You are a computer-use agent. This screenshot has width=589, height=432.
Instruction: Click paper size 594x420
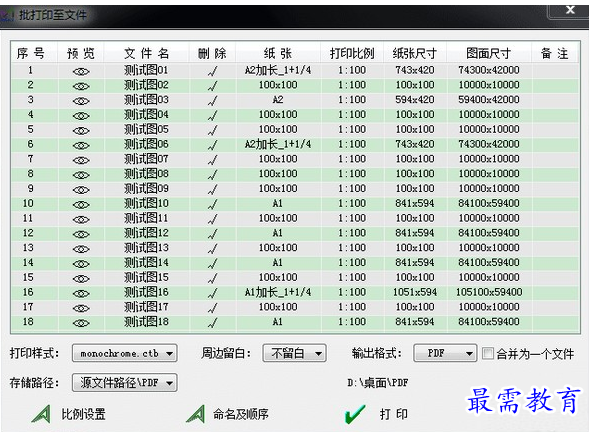(415, 100)
